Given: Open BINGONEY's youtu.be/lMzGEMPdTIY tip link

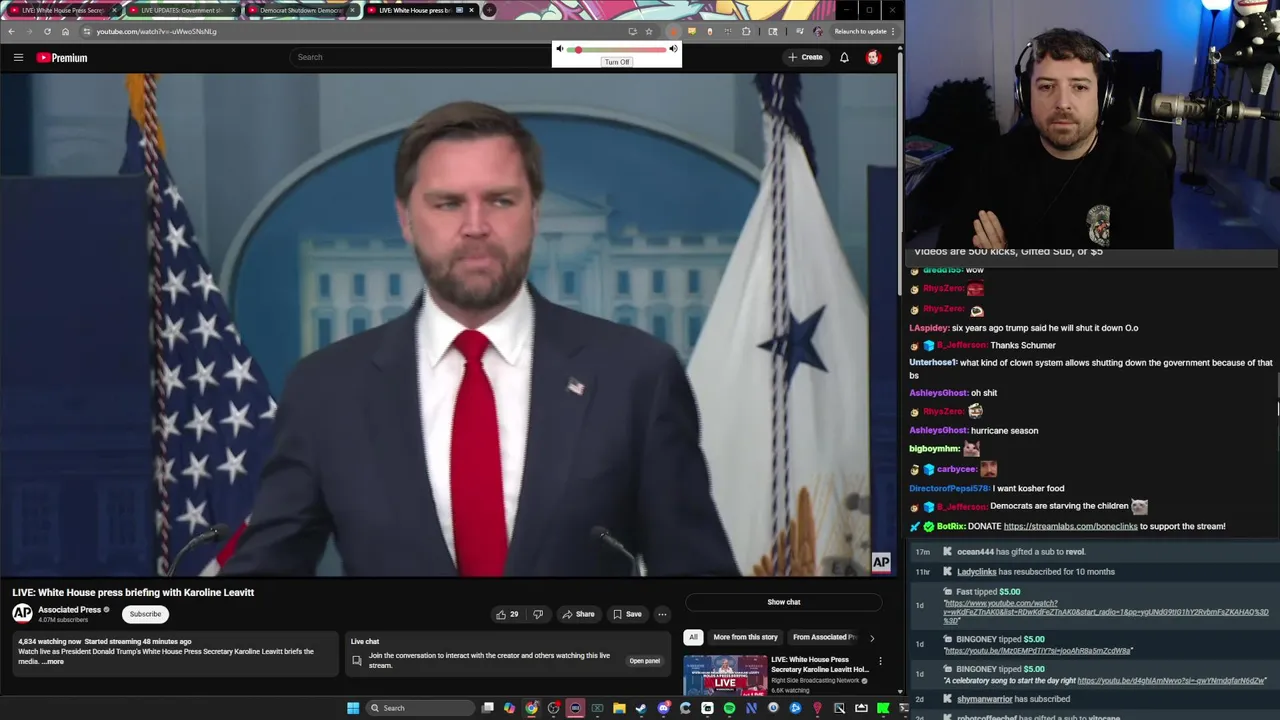Looking at the screenshot, I should click(x=1038, y=651).
